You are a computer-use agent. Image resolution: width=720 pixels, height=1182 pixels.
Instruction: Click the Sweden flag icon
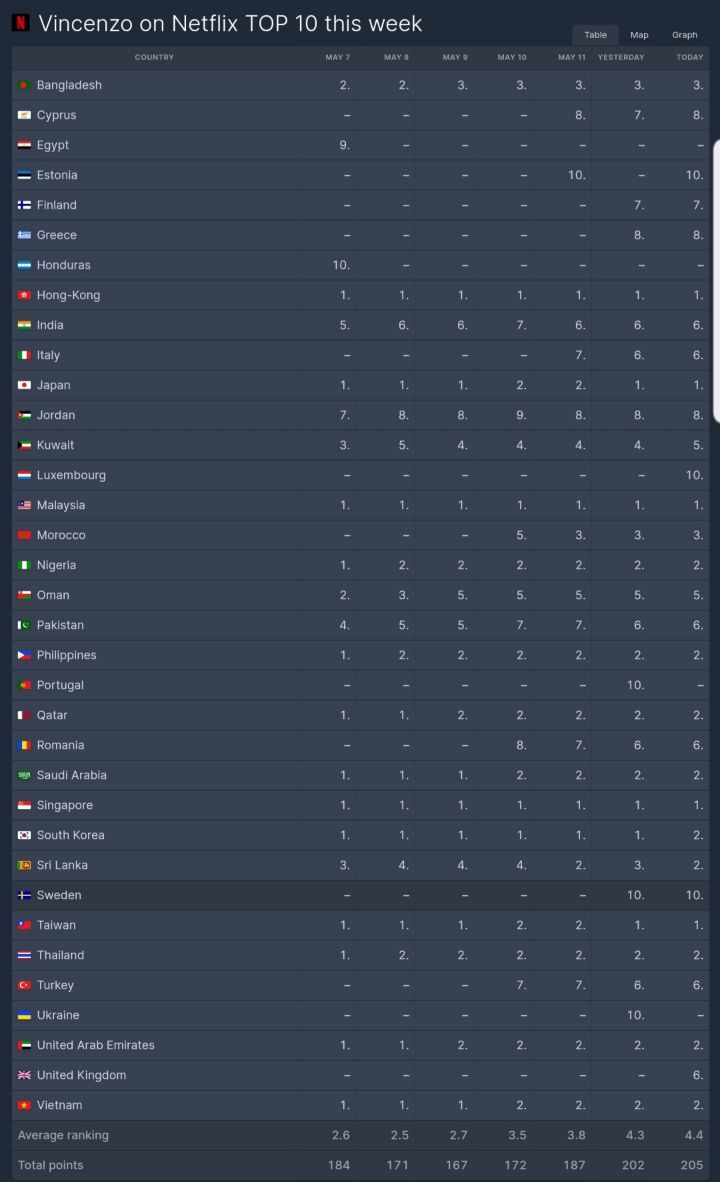point(25,895)
